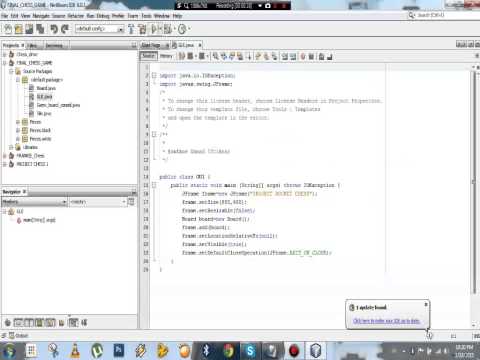480x360 pixels.
Task: Toggle Sort by Source in Navigator
Action: coord(84,322)
